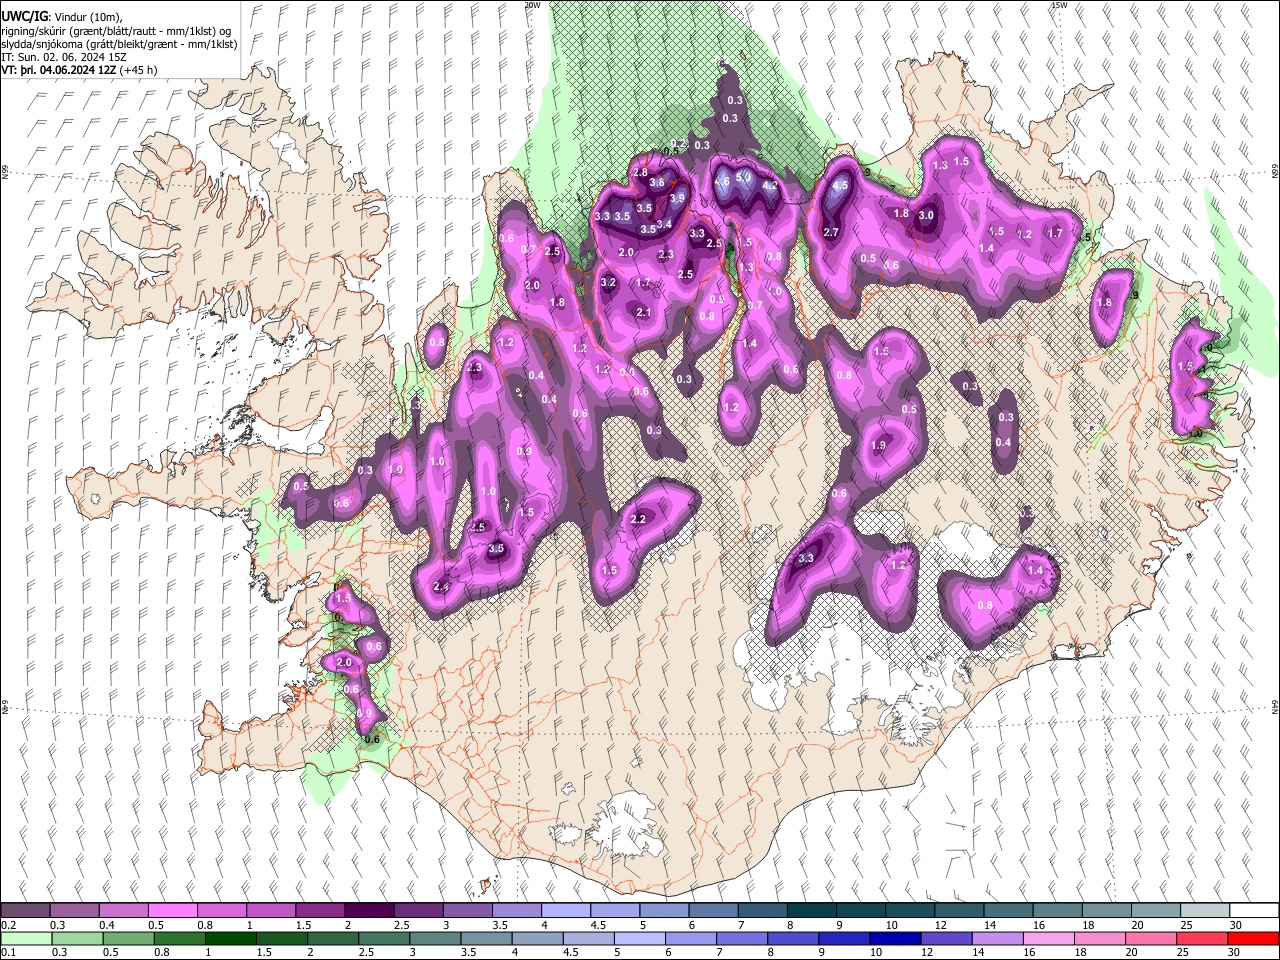Click the 'slydda/snjókoma' legend description line
The width and height of the screenshot is (1280, 960).
click(119, 44)
